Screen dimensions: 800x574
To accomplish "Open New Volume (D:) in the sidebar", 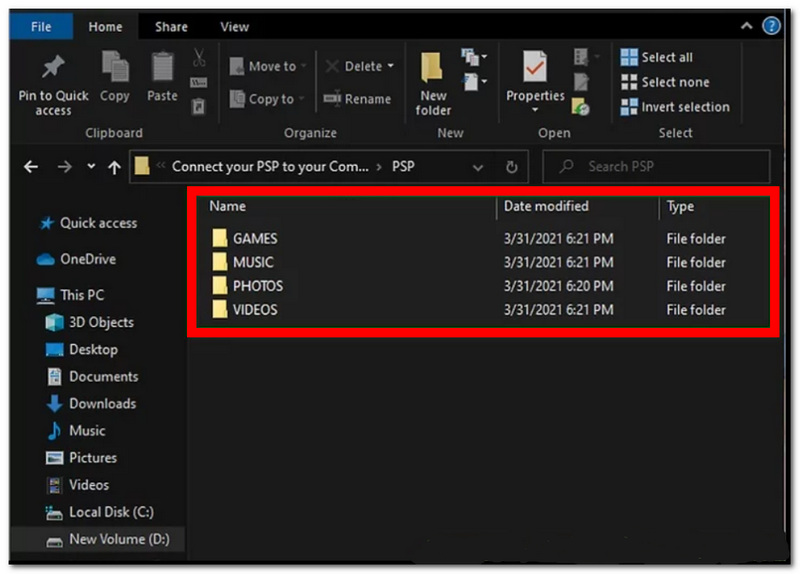I will (x=108, y=539).
